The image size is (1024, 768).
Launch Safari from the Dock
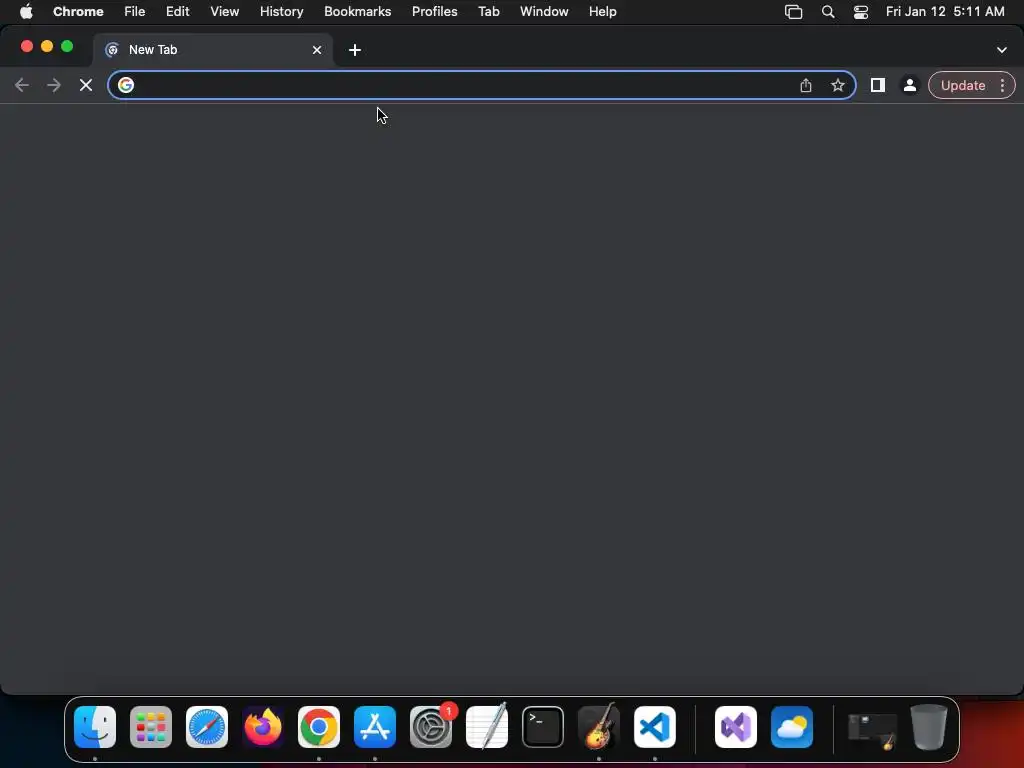(x=207, y=727)
